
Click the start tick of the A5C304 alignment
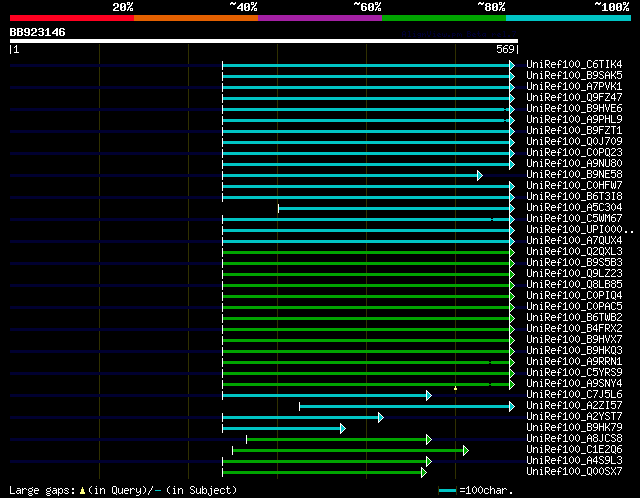(278, 209)
